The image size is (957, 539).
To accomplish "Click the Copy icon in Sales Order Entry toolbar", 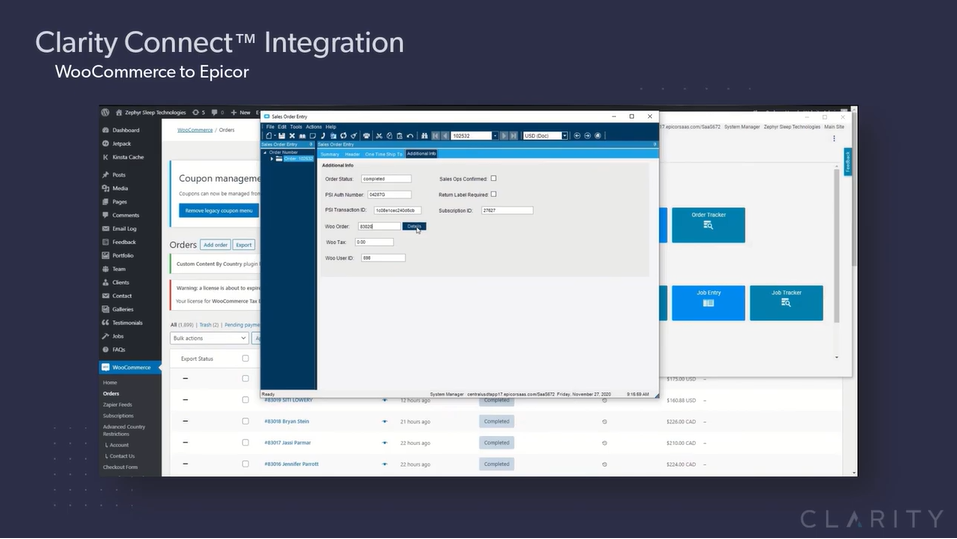I will click(389, 136).
